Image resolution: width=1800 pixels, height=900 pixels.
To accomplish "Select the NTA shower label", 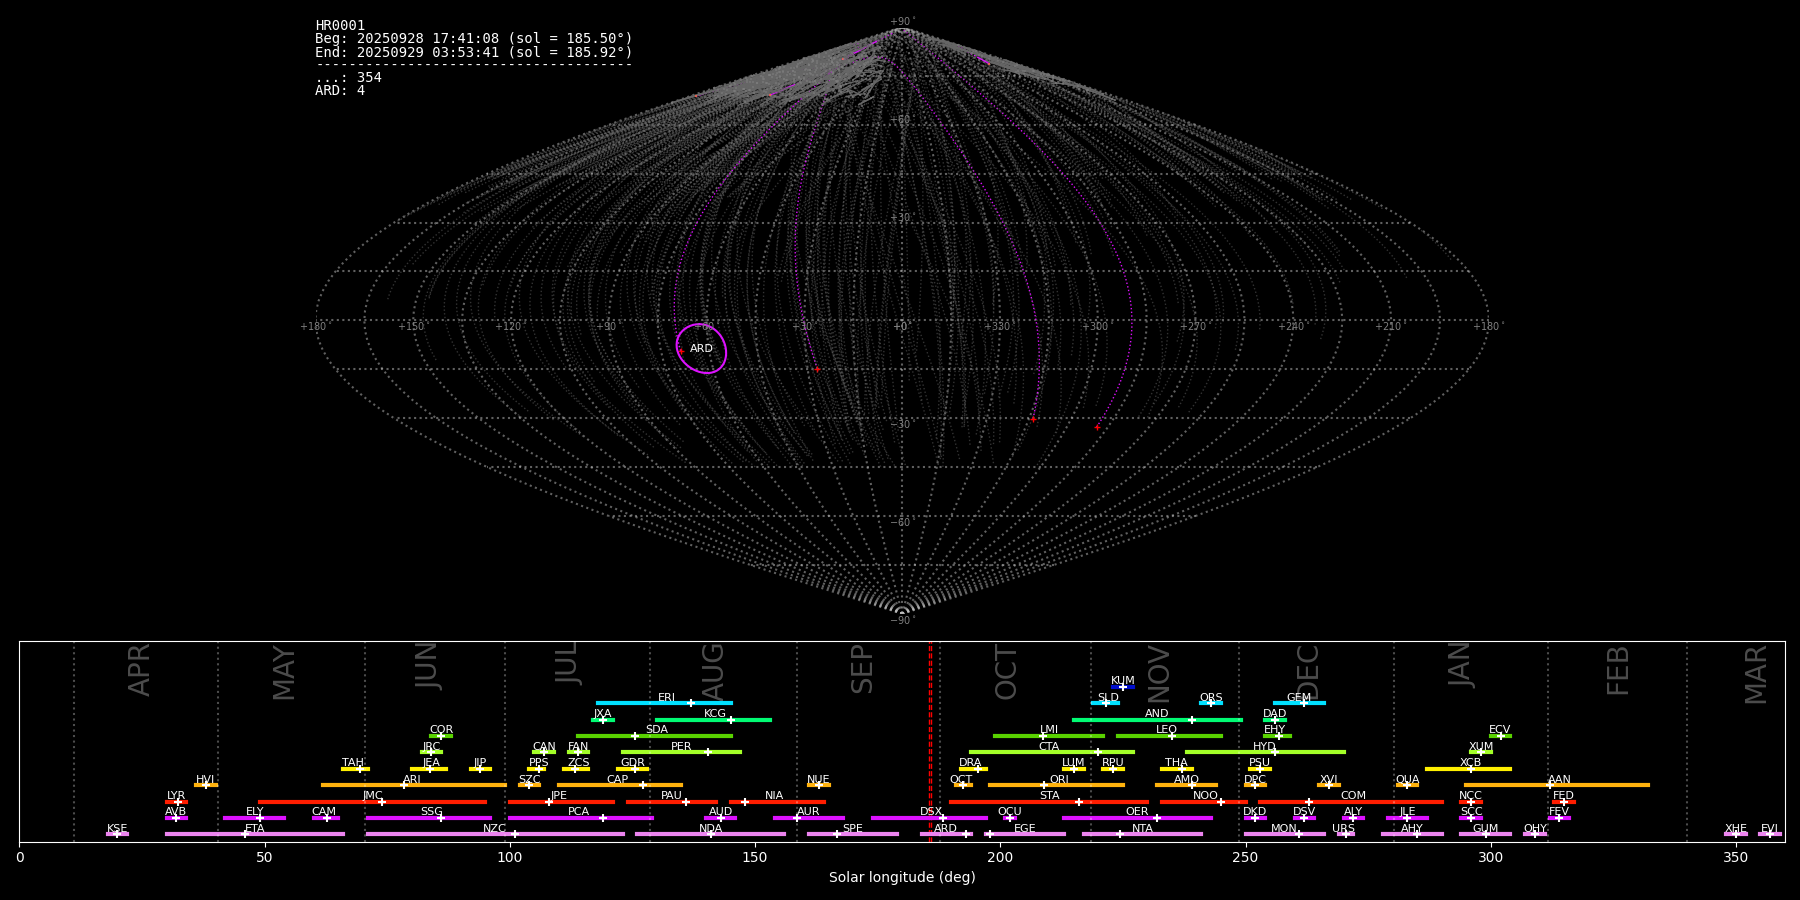I will point(1142,828).
